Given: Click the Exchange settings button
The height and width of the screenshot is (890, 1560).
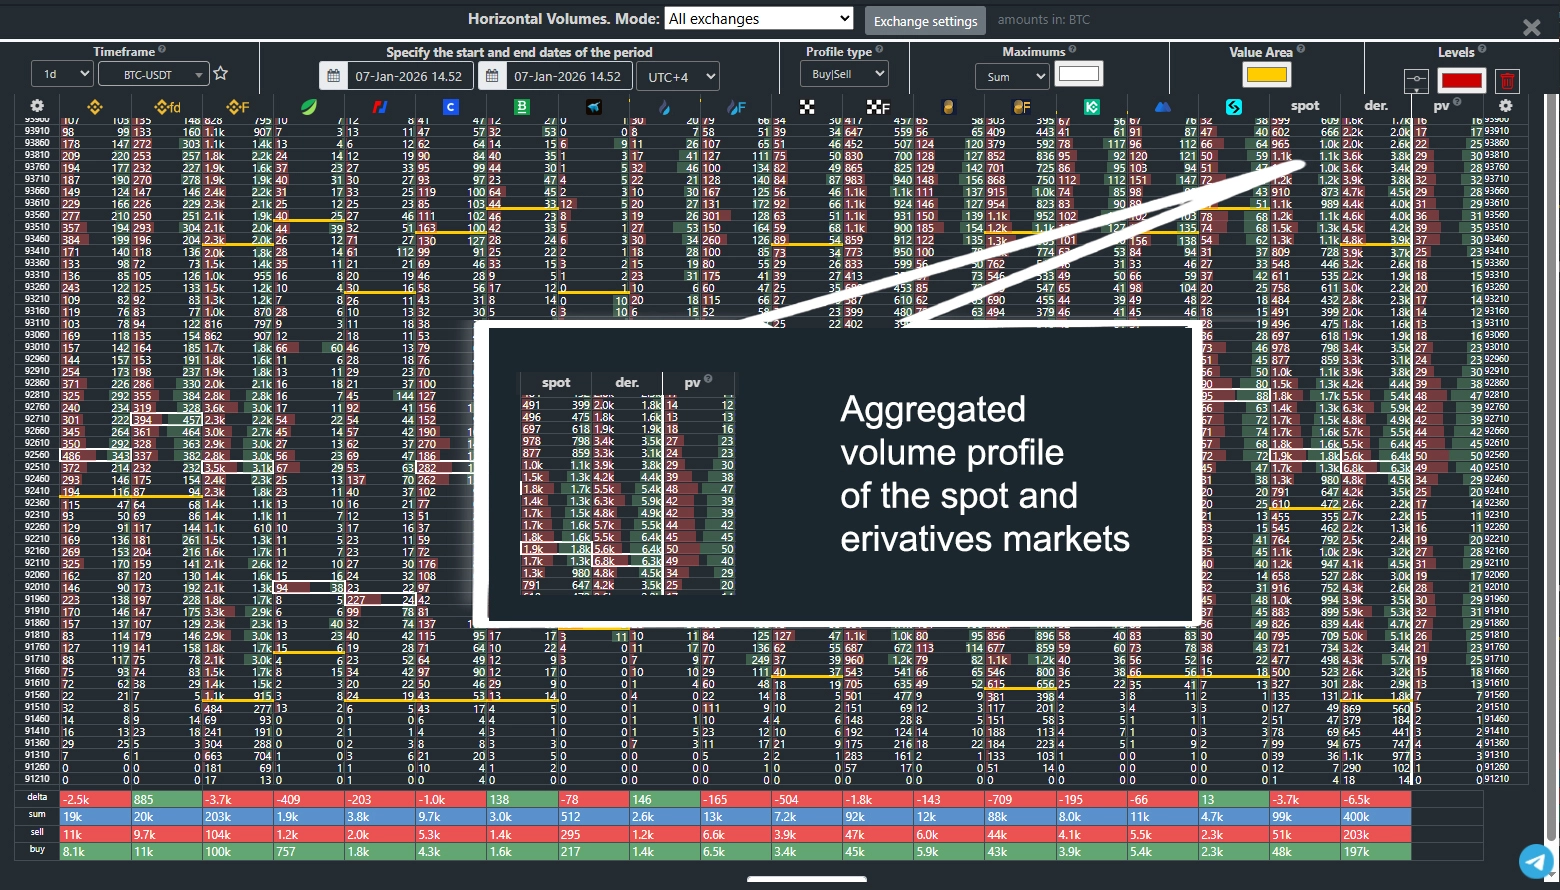Looking at the screenshot, I should point(925,21).
